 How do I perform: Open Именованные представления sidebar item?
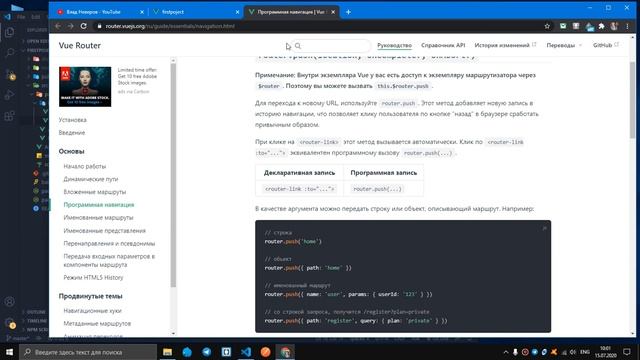tap(104, 231)
